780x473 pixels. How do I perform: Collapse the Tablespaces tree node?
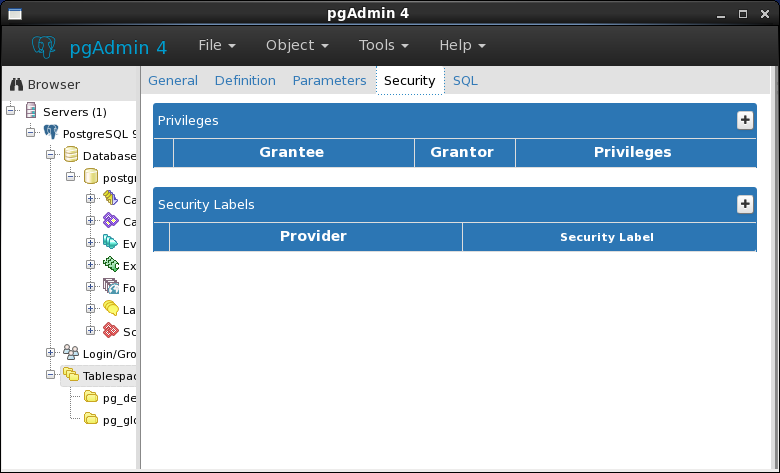click(x=50, y=375)
